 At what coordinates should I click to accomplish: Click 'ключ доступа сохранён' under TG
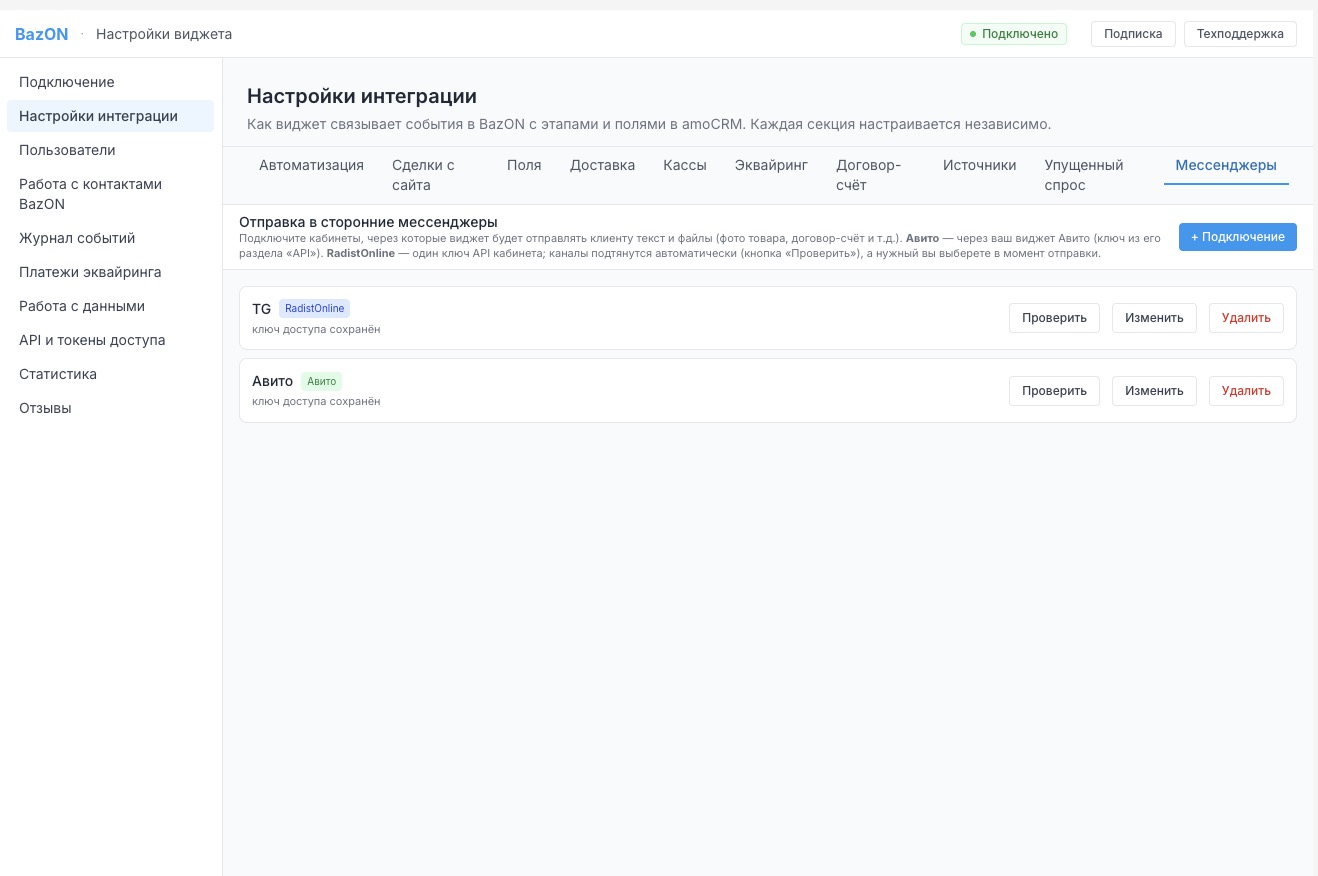(316, 329)
